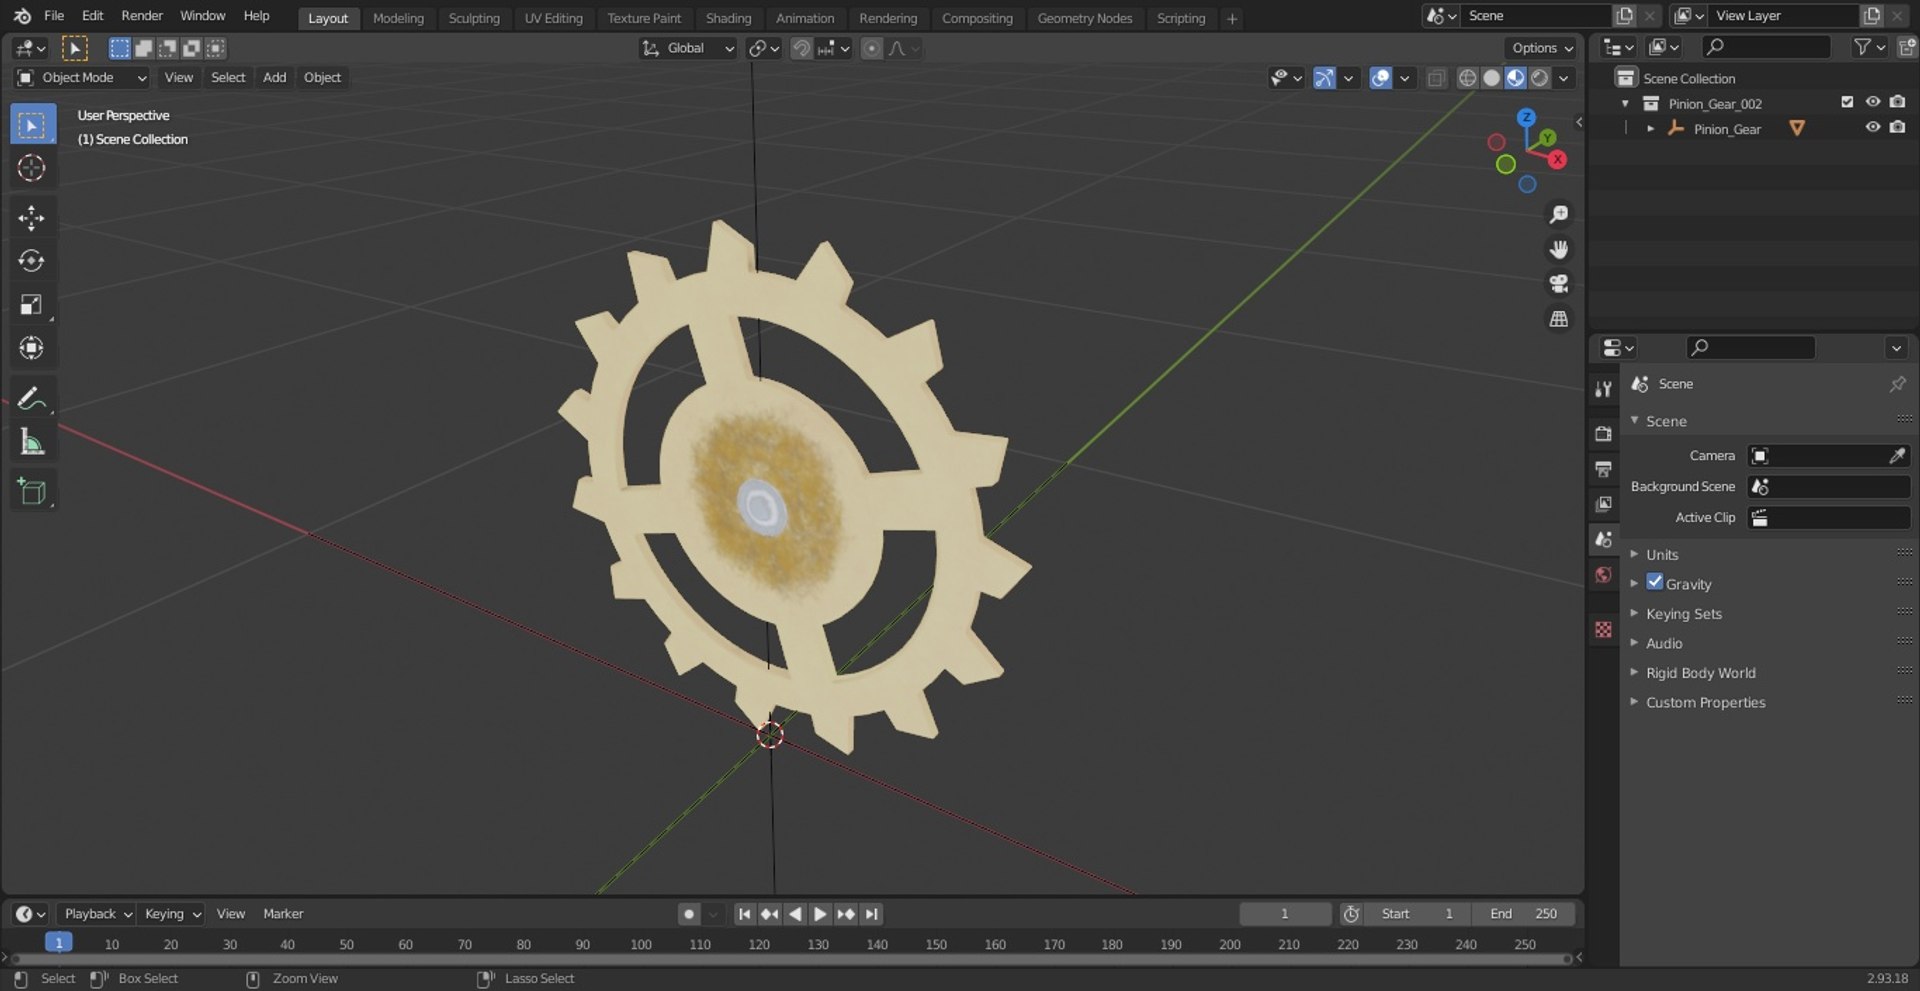Open the Options dropdown in viewport header
Image resolution: width=1920 pixels, height=991 pixels.
(1542, 48)
